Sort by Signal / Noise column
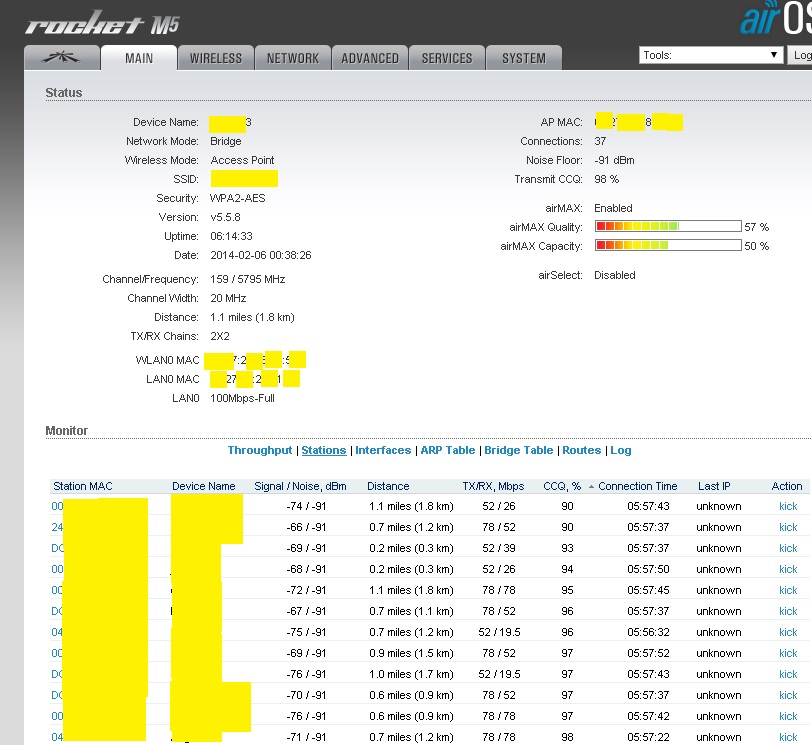 click(x=300, y=486)
